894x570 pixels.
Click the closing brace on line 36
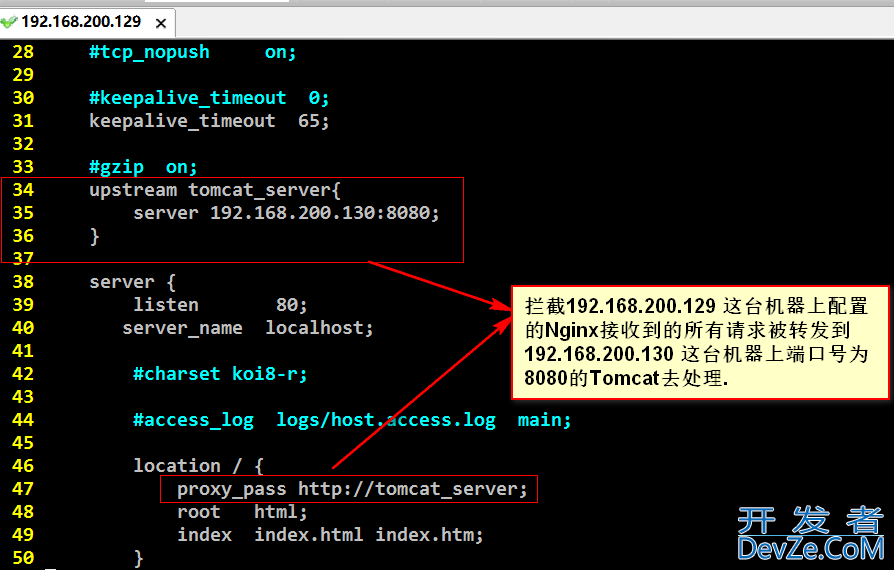[x=95, y=236]
